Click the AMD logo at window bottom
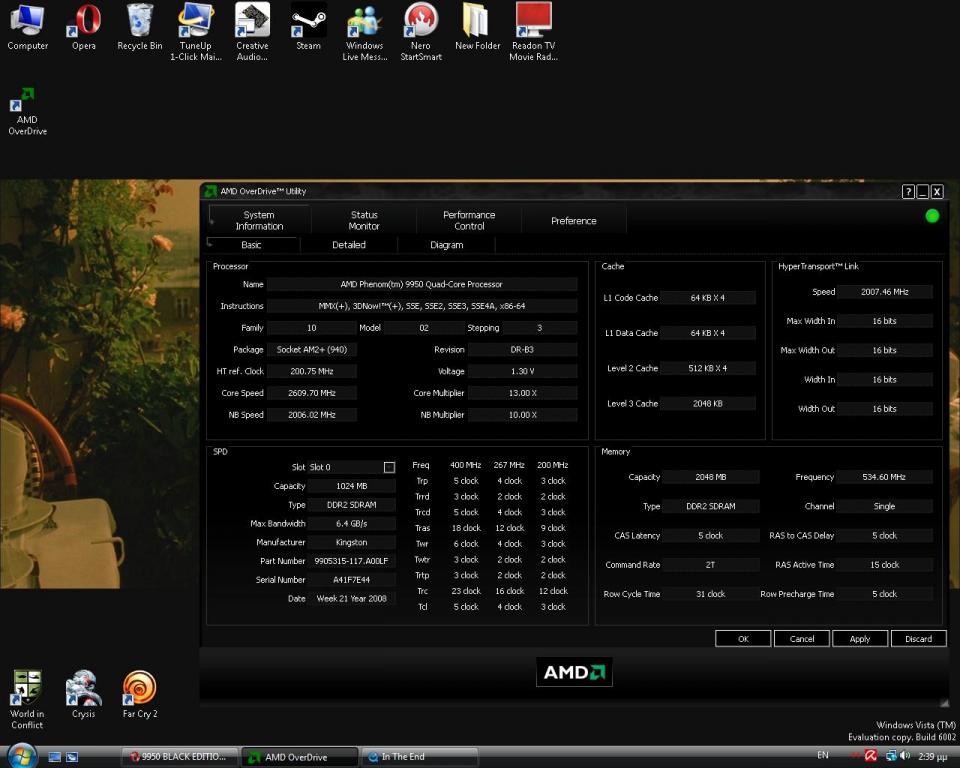 [x=574, y=672]
